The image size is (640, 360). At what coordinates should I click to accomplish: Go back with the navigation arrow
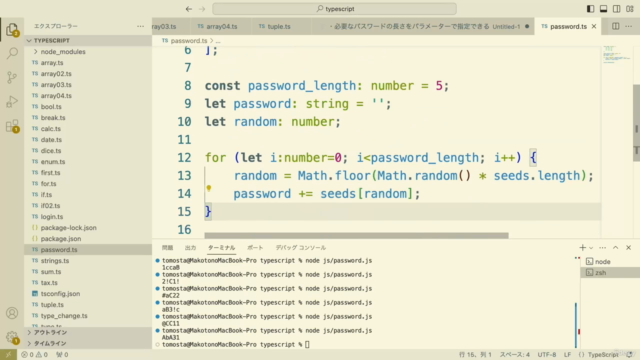click(189, 9)
